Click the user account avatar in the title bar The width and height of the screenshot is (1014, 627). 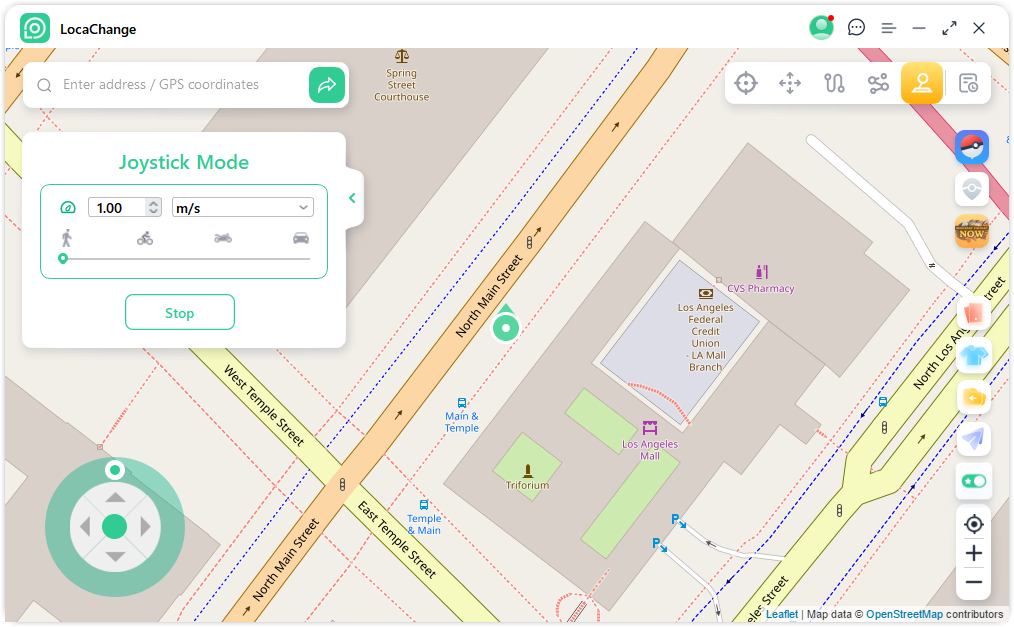821,27
